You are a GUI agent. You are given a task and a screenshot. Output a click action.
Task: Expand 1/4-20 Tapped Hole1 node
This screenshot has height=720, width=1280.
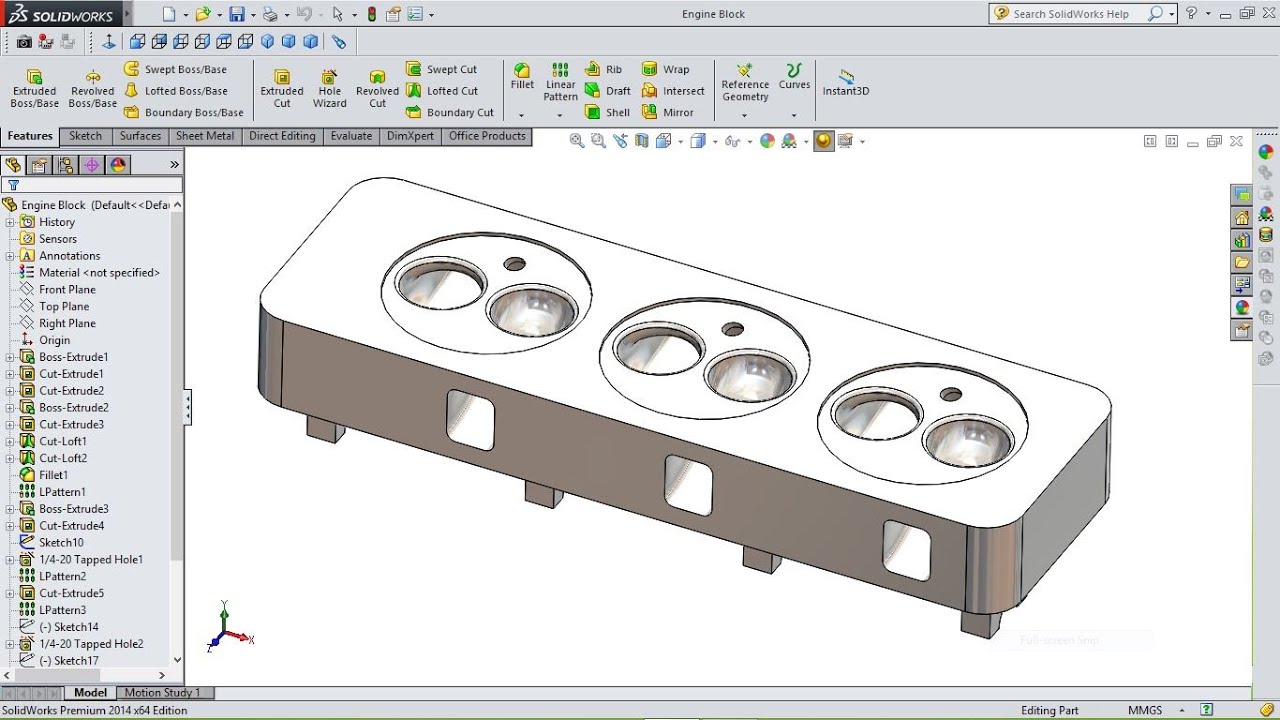[10, 560]
